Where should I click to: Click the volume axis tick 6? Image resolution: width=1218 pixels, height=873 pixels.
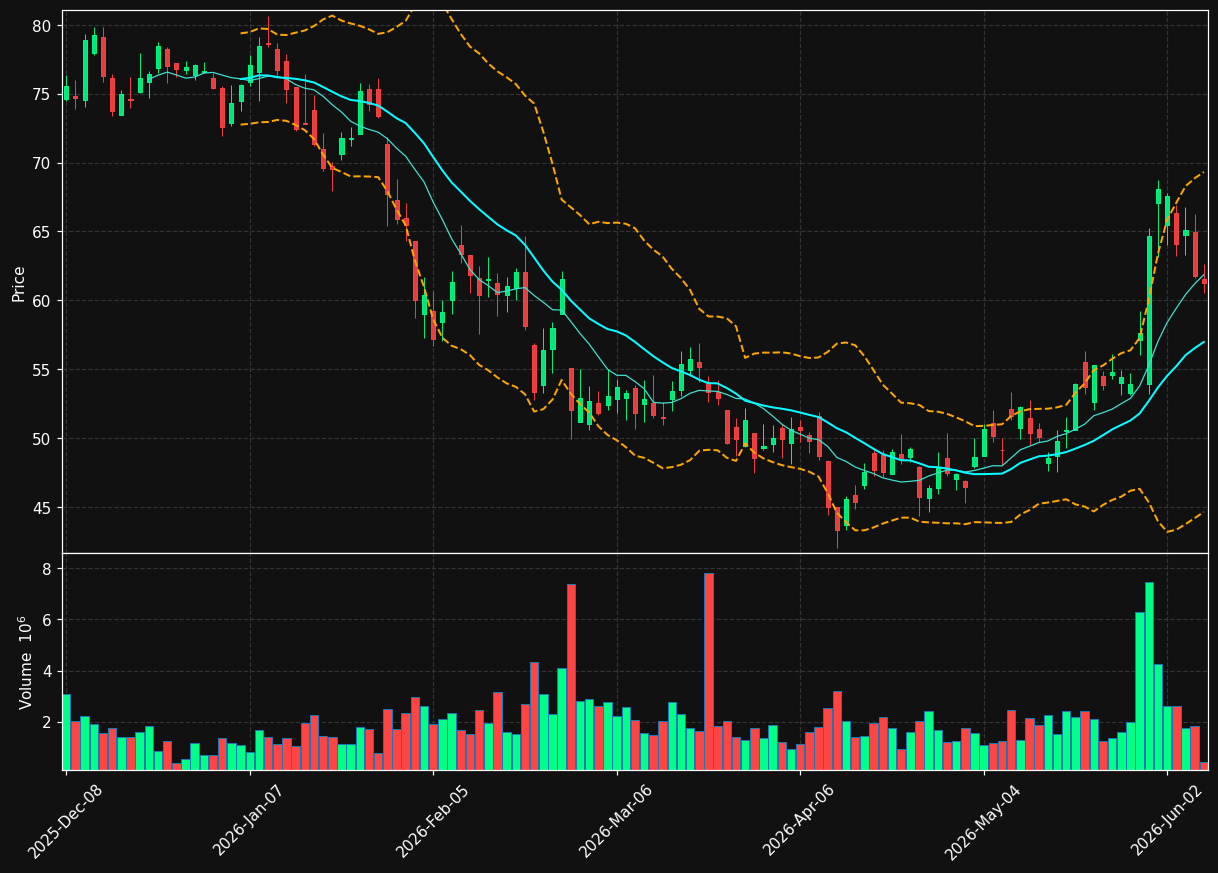[46, 620]
